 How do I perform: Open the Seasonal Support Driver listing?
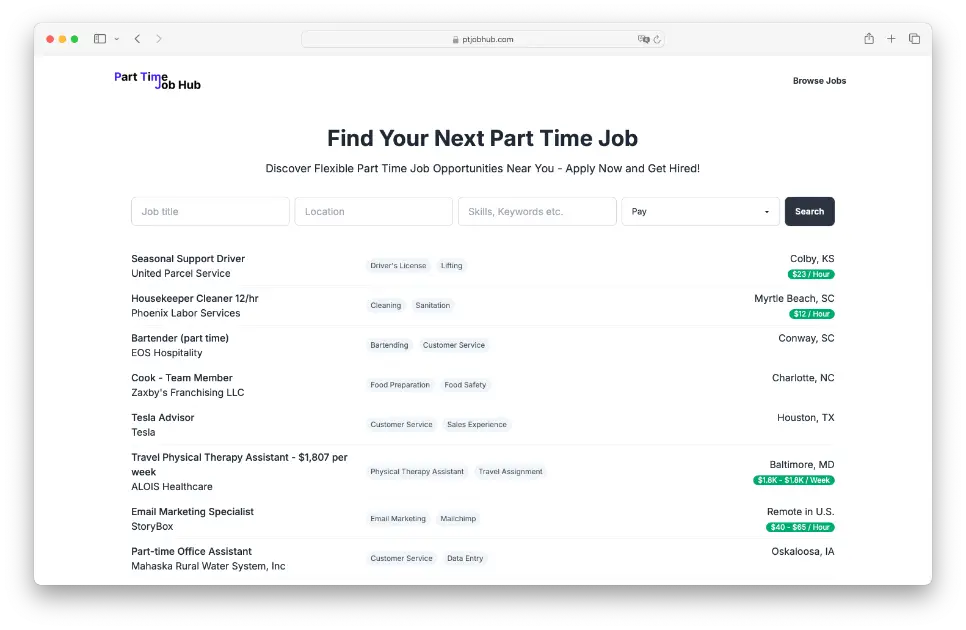(x=188, y=258)
